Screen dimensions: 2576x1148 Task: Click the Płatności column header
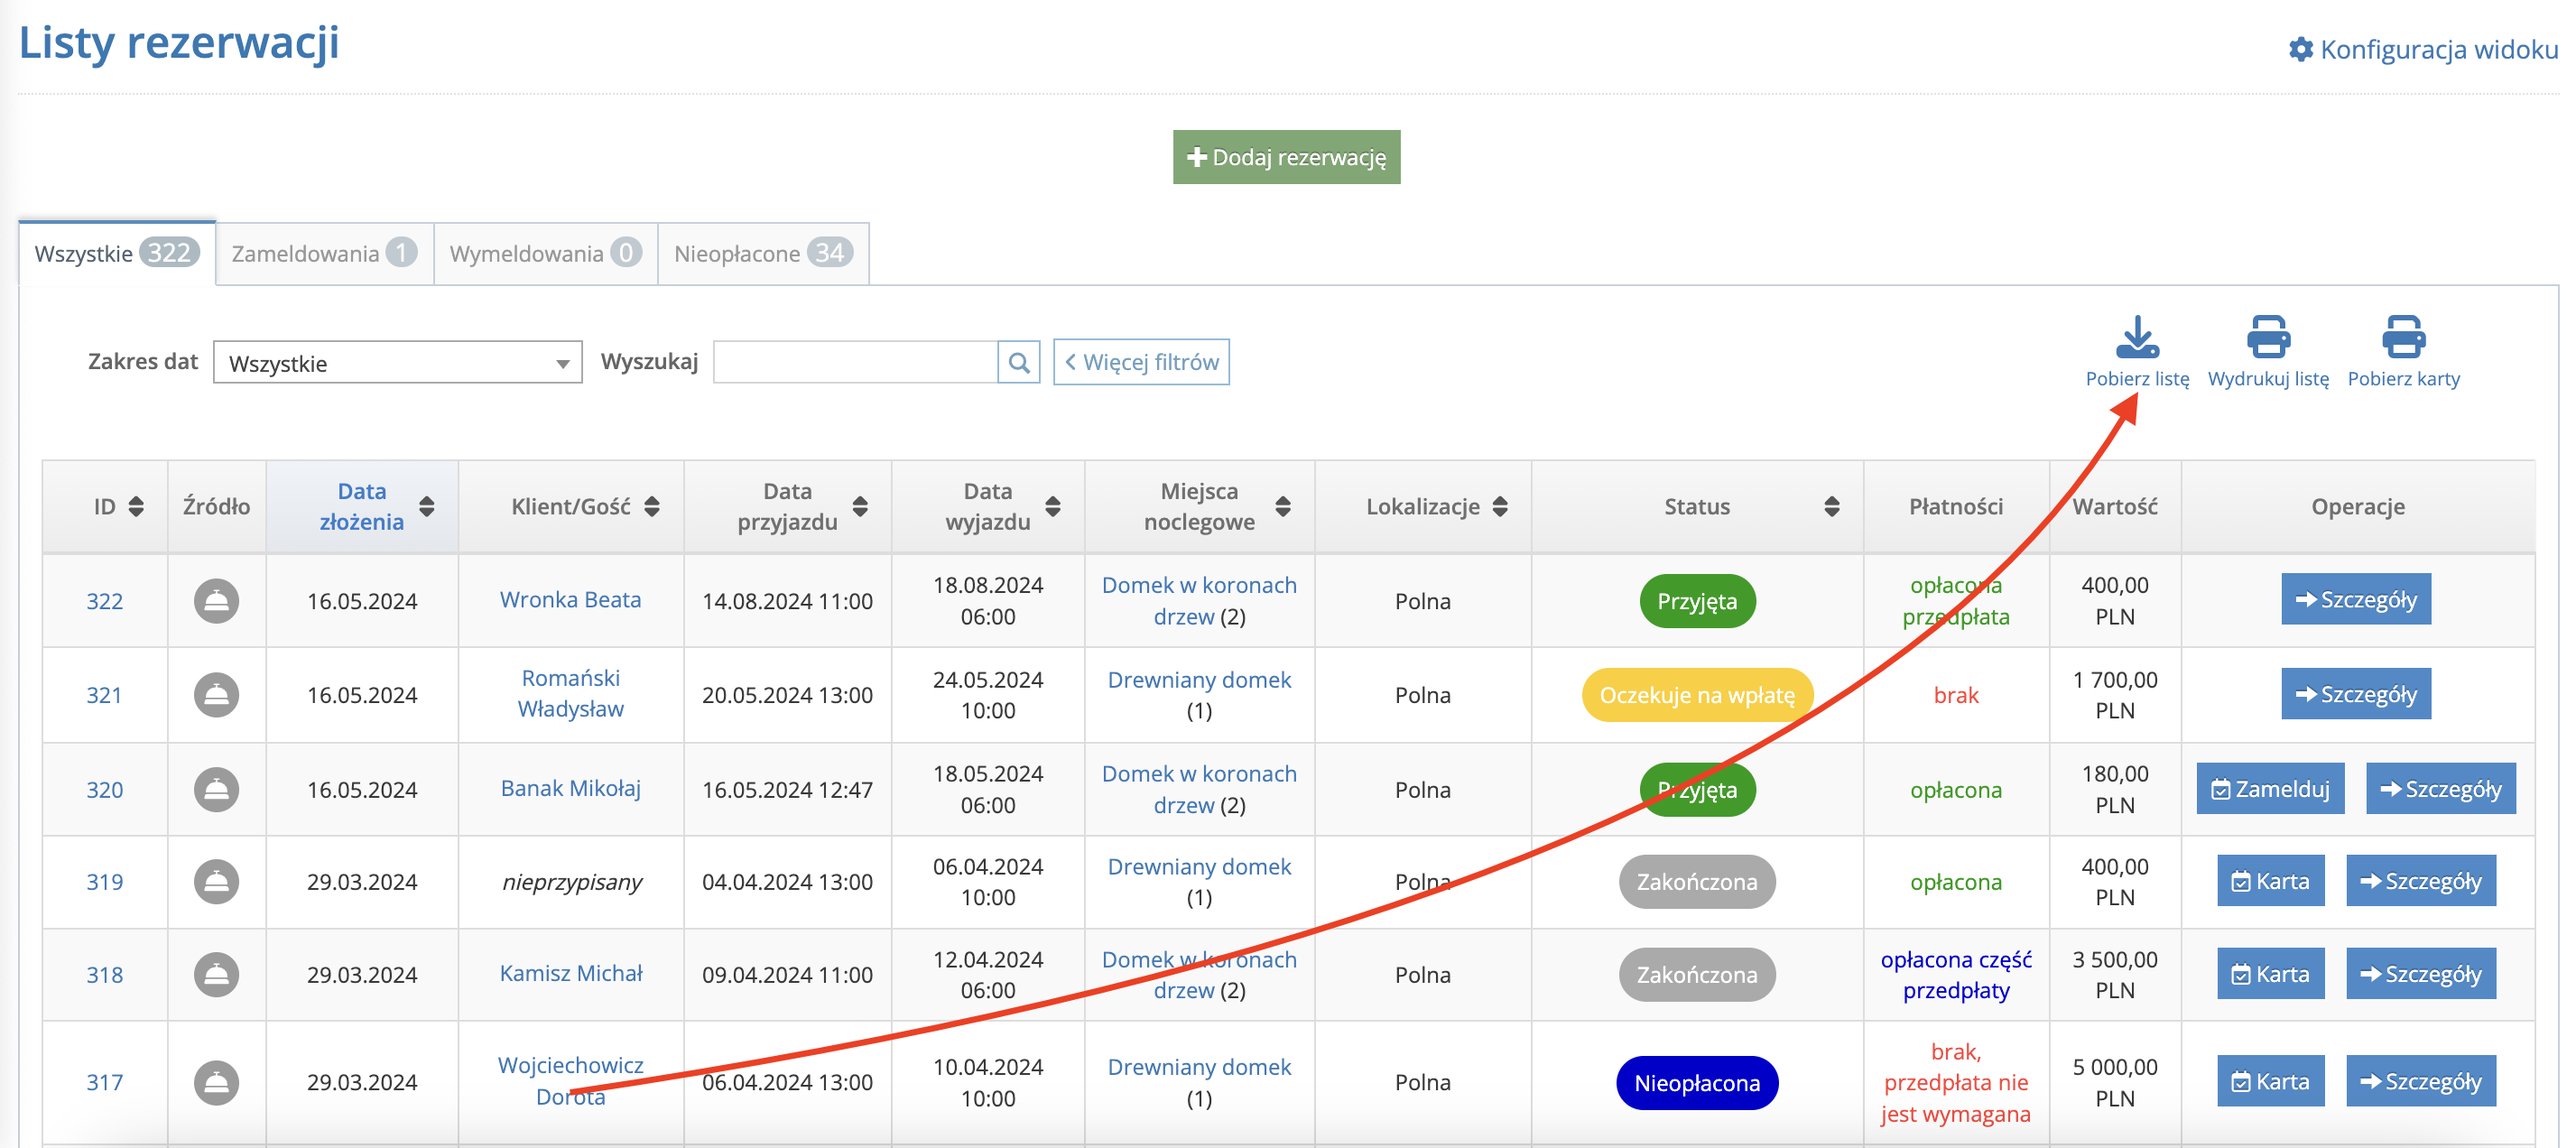point(1955,507)
